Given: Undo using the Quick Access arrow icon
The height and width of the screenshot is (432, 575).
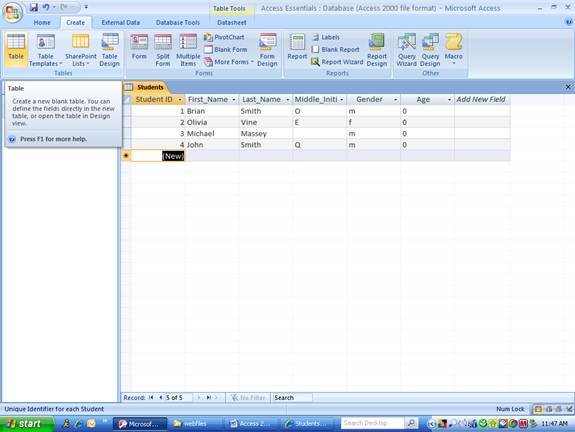Looking at the screenshot, I should click(x=46, y=7).
